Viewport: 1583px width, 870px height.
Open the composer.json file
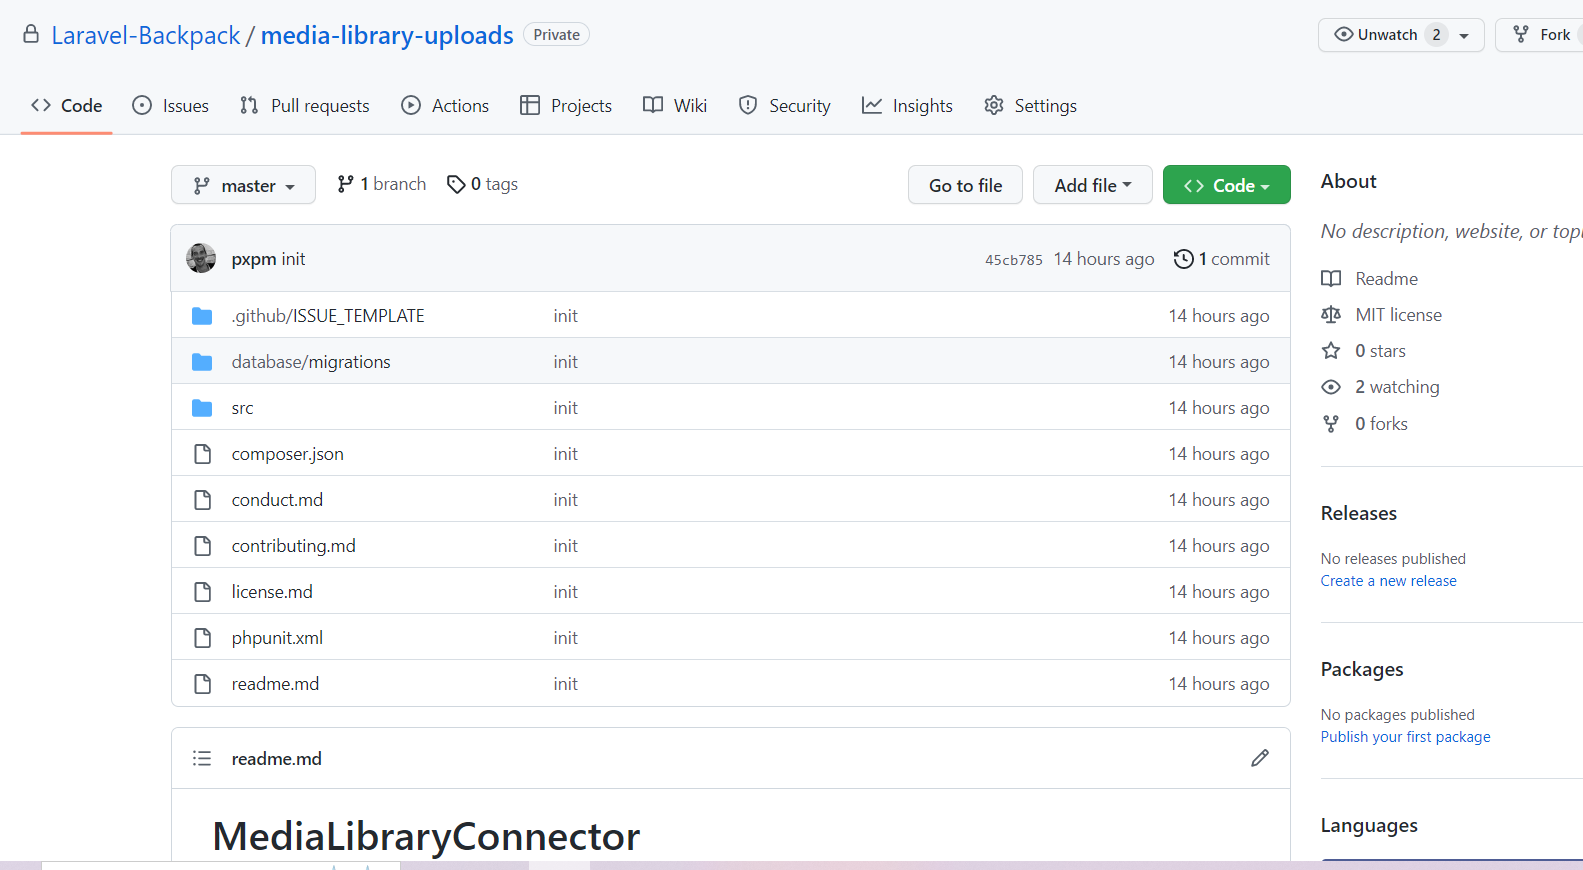click(x=288, y=454)
